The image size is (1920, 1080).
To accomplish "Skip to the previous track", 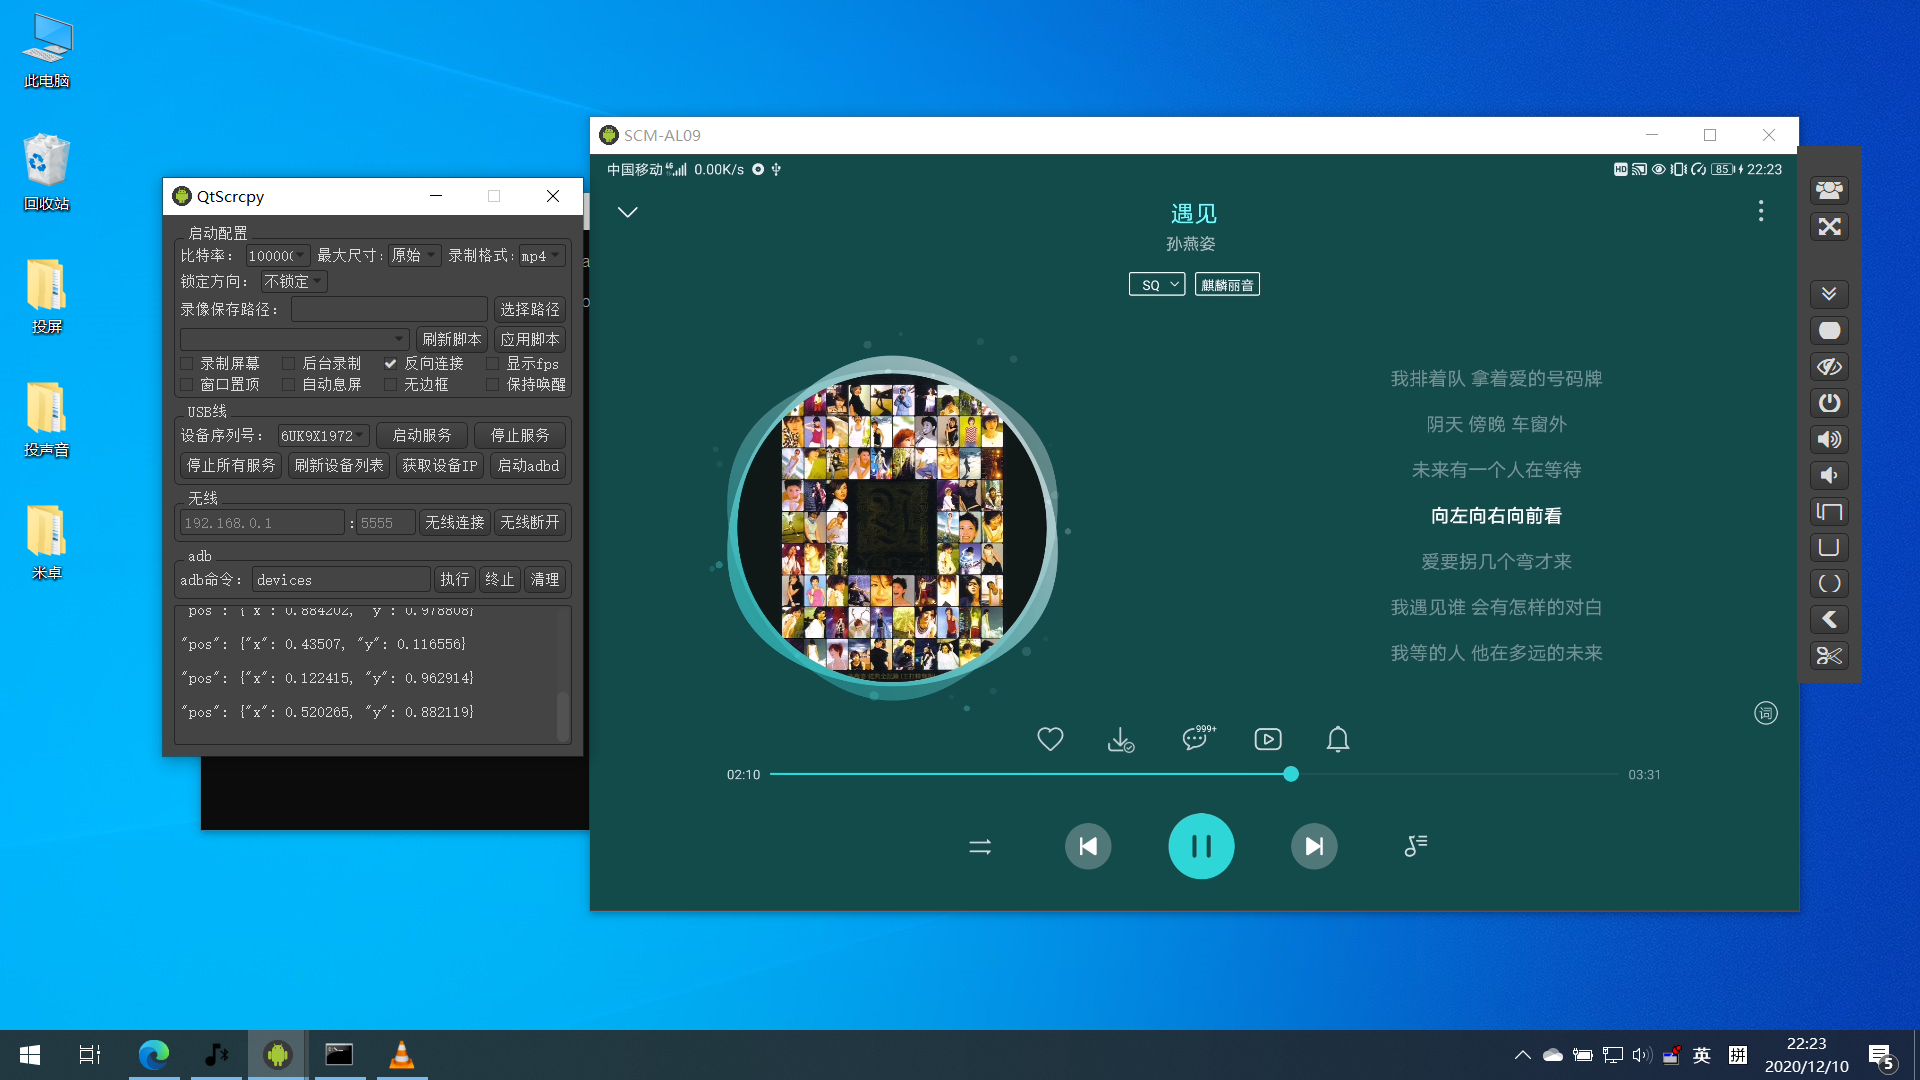I will pos(1088,846).
